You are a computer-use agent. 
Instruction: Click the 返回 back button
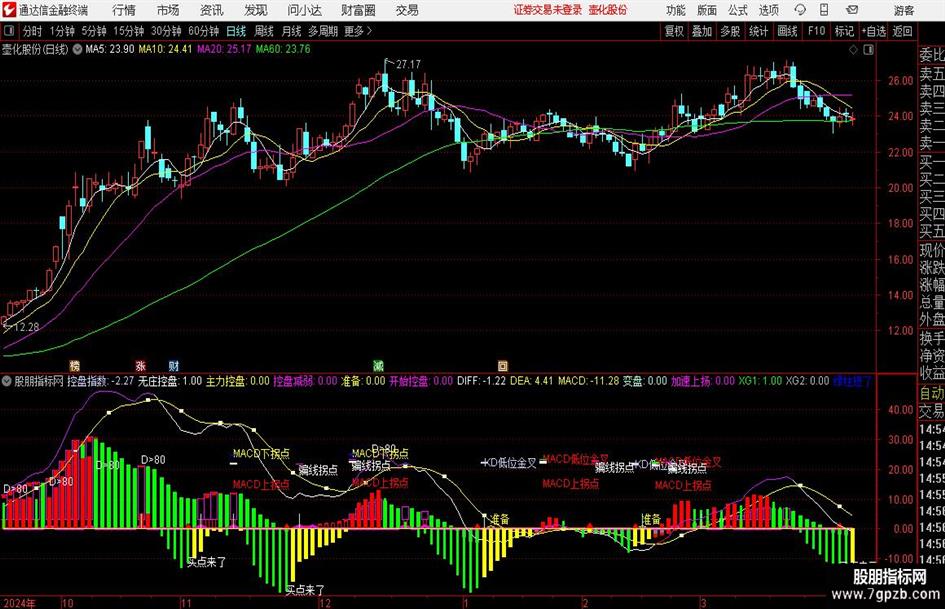point(902,31)
